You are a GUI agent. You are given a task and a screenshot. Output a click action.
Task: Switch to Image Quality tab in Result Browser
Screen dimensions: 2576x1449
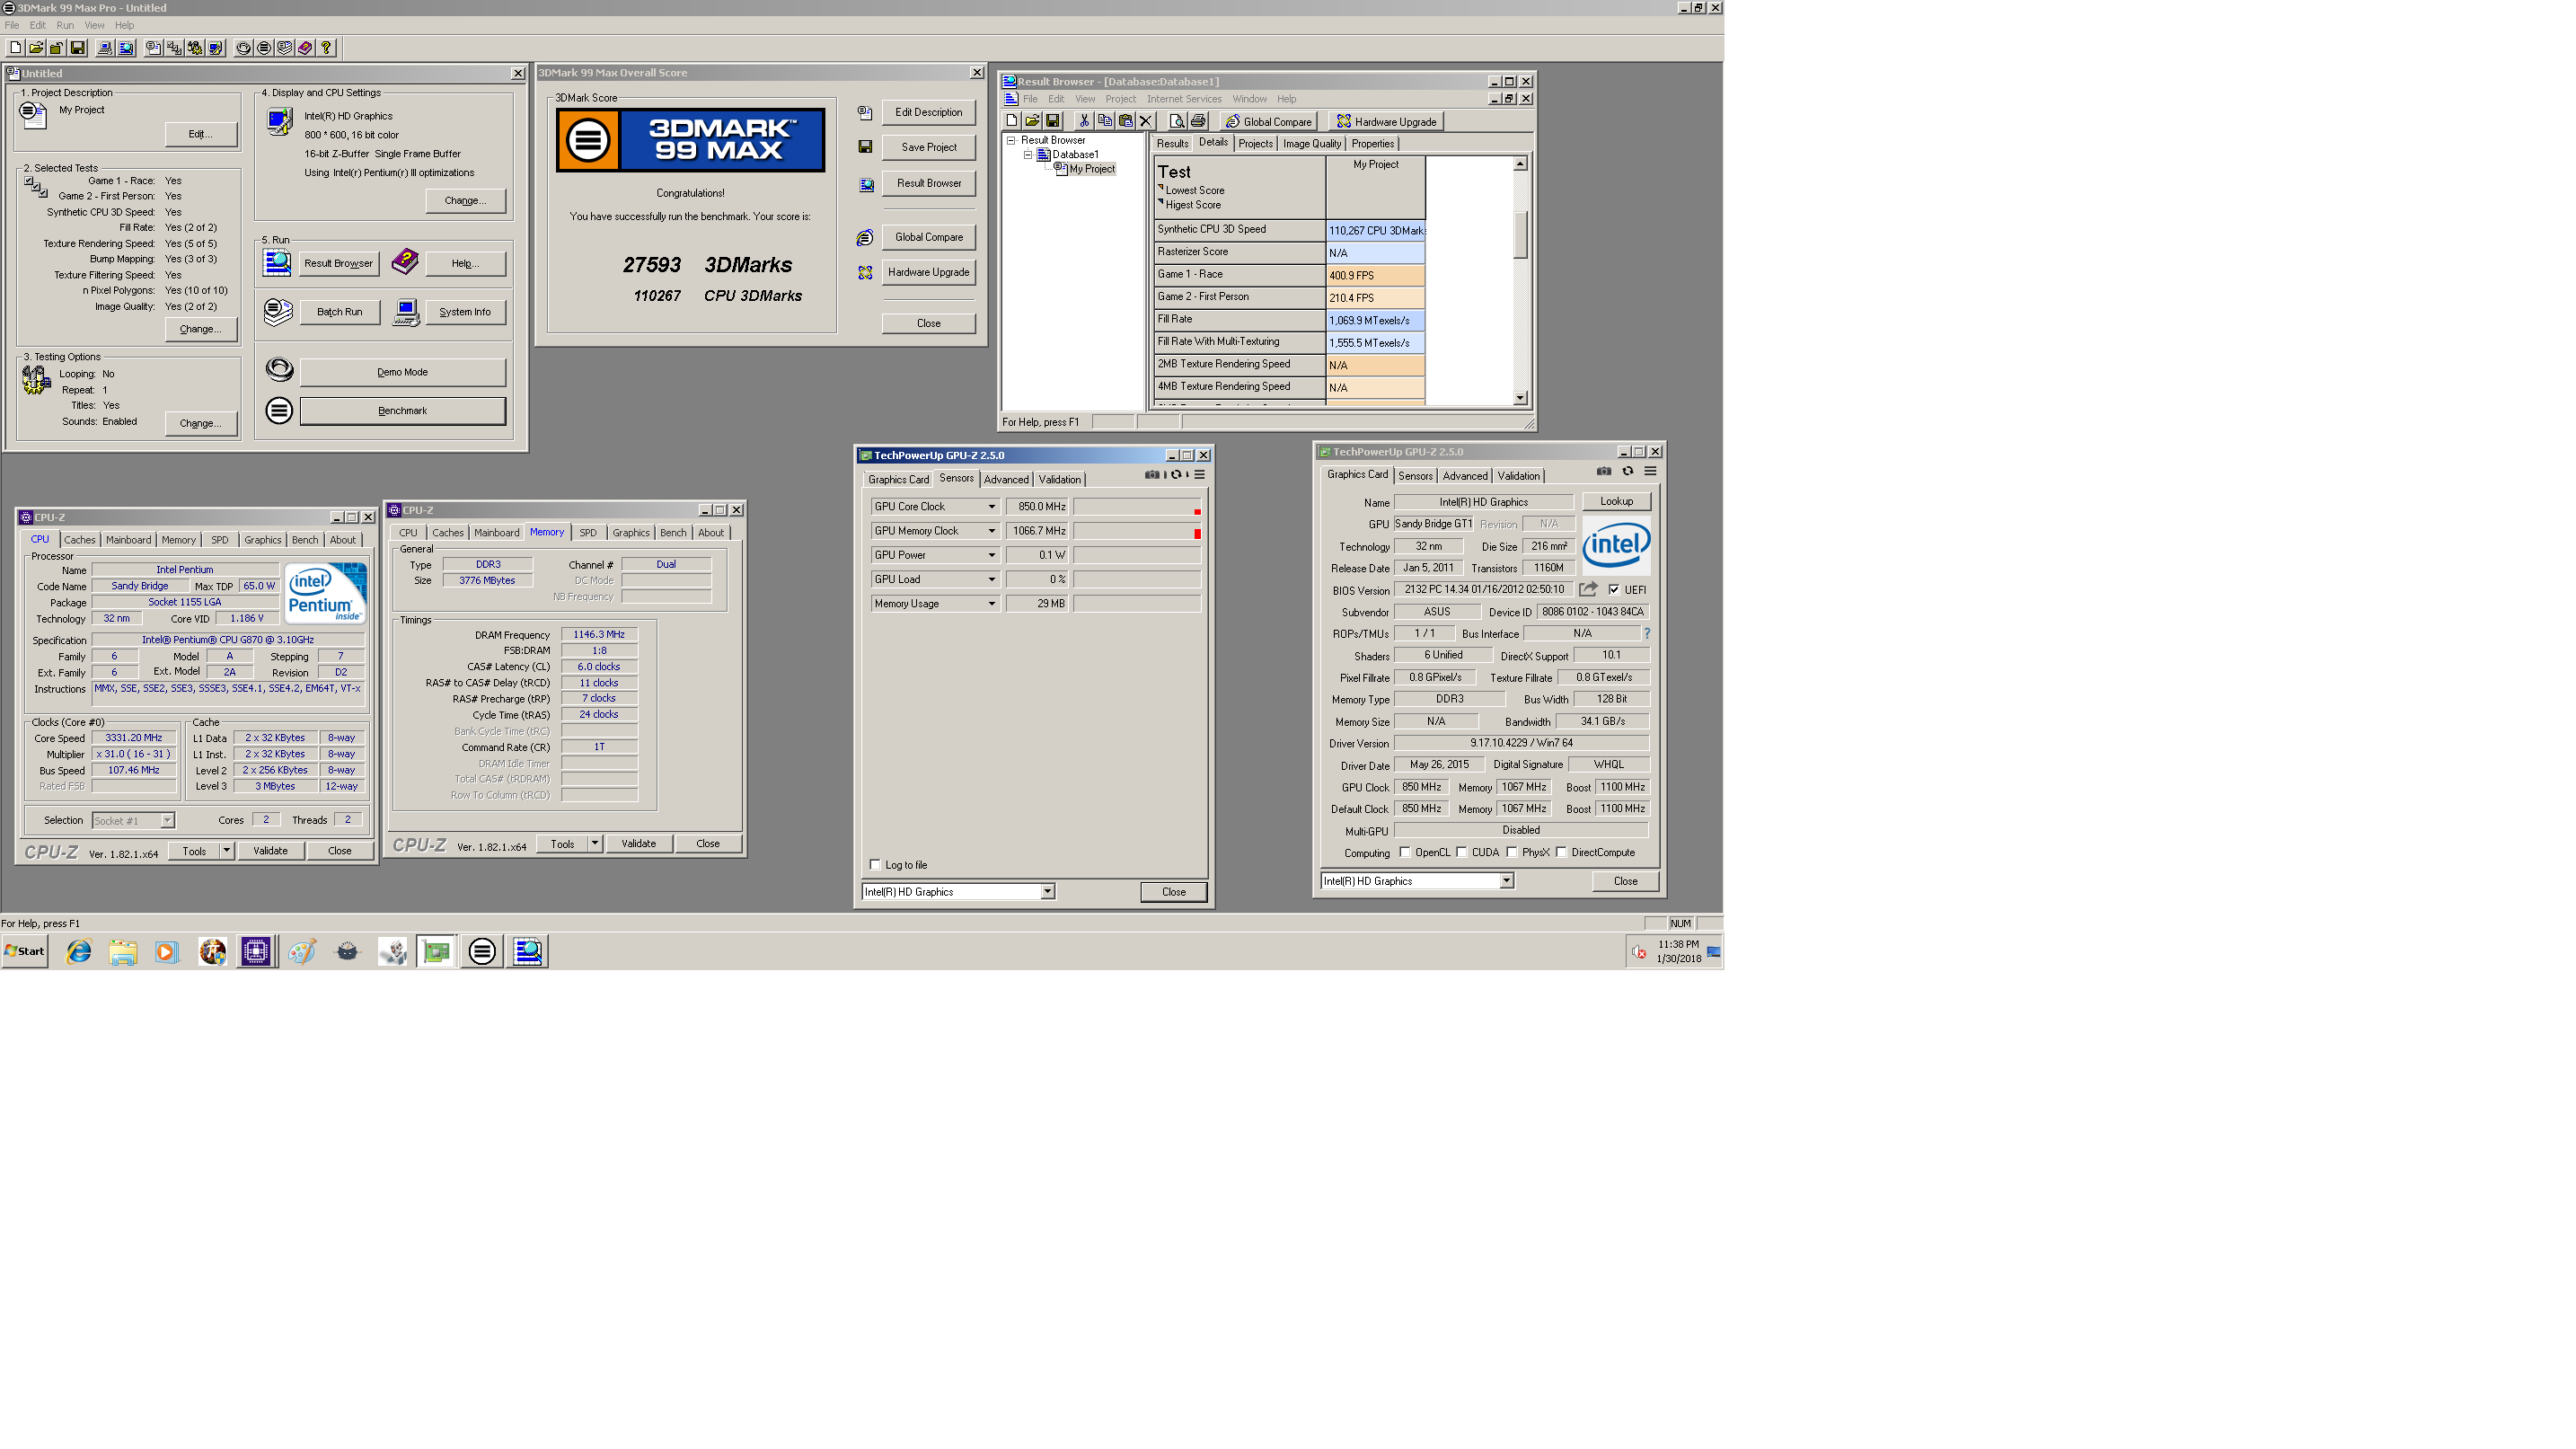(1312, 144)
